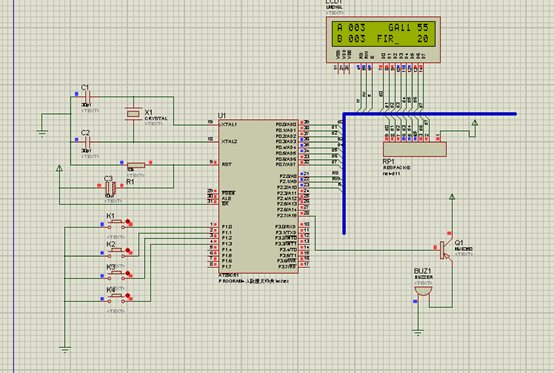Click the X1 crystal component
Viewport: 554px width, 373px height.
click(x=133, y=114)
